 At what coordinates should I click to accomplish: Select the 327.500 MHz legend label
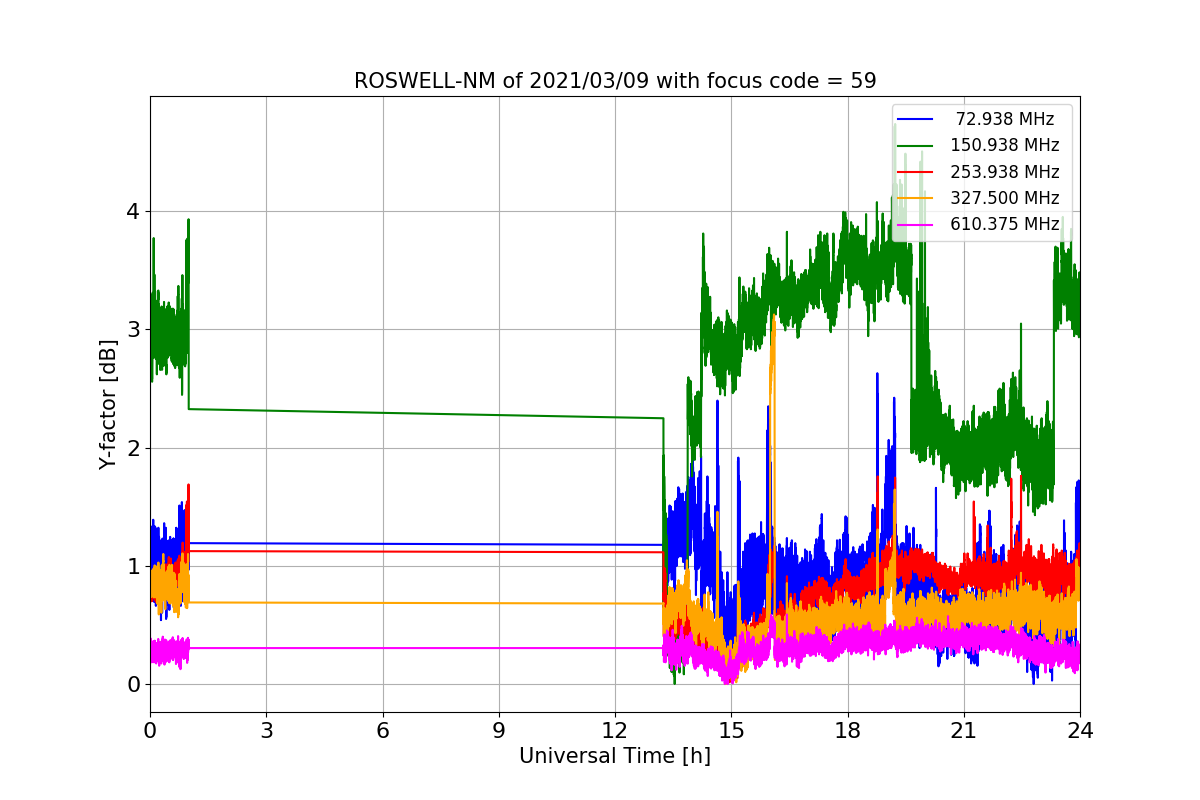(x=1005, y=198)
